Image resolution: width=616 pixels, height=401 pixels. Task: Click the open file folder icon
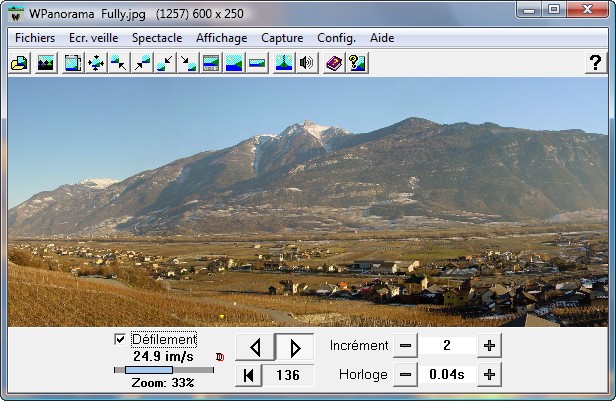click(19, 63)
